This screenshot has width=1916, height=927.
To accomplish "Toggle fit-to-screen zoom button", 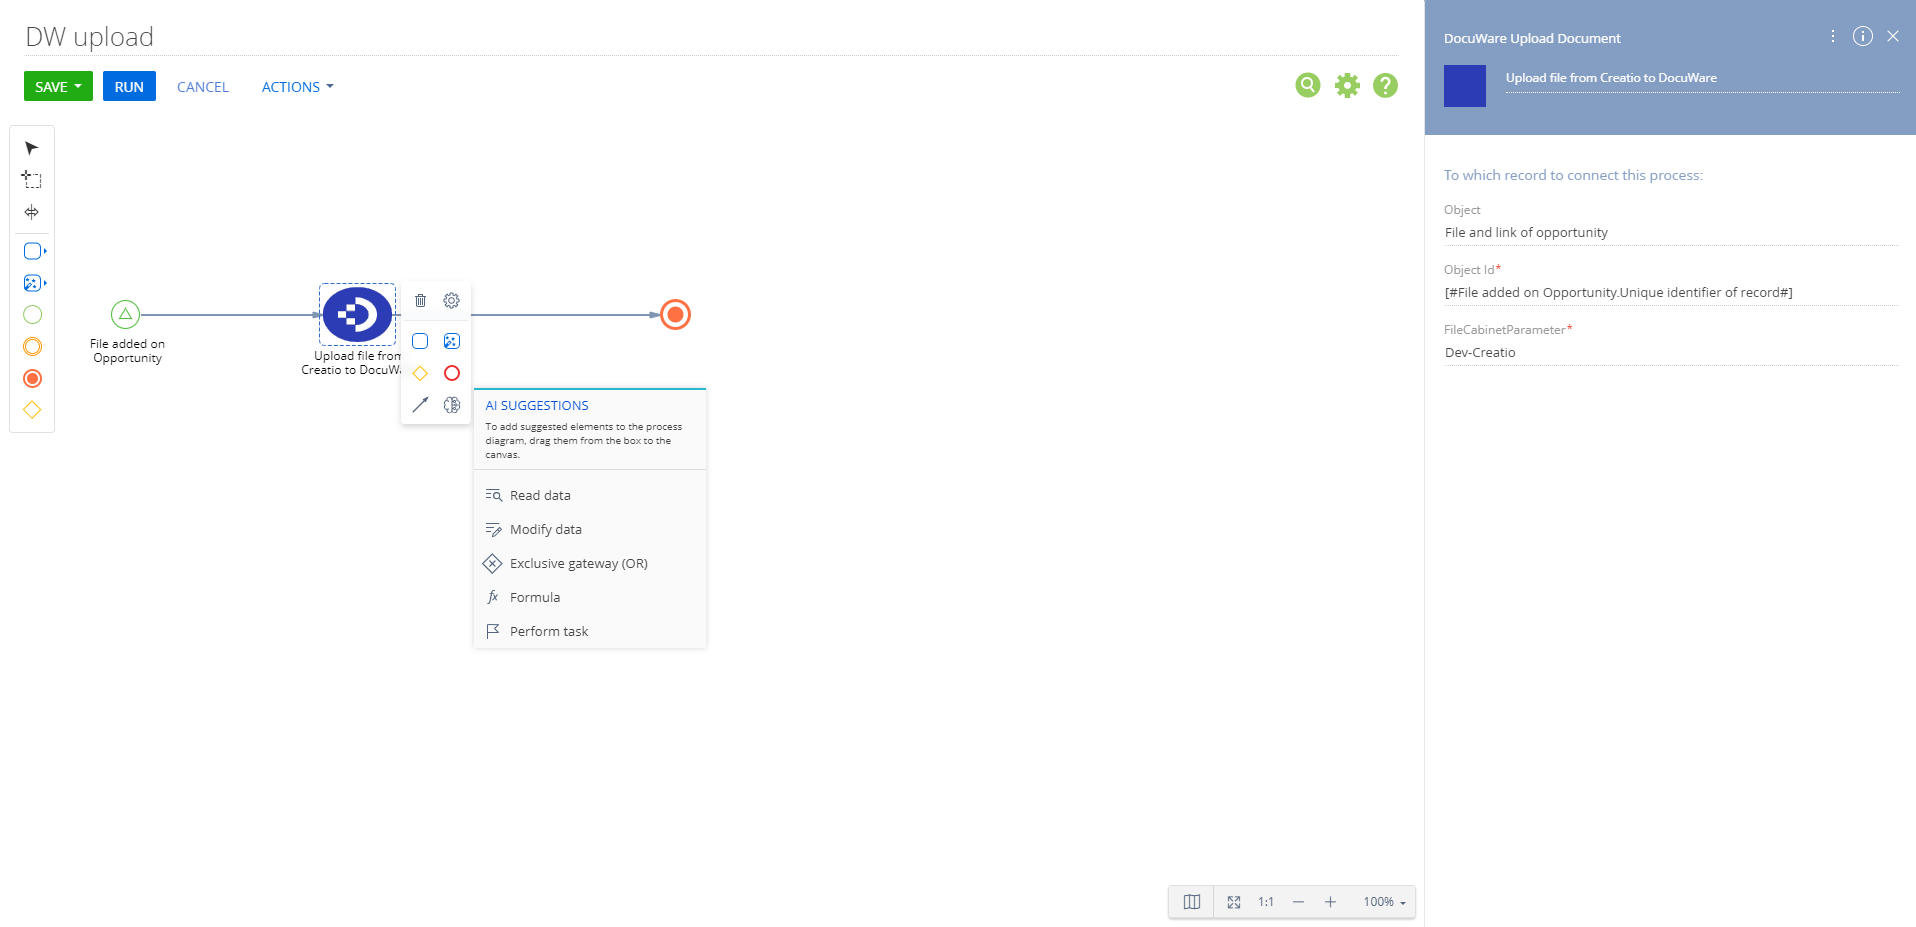I will (1234, 902).
